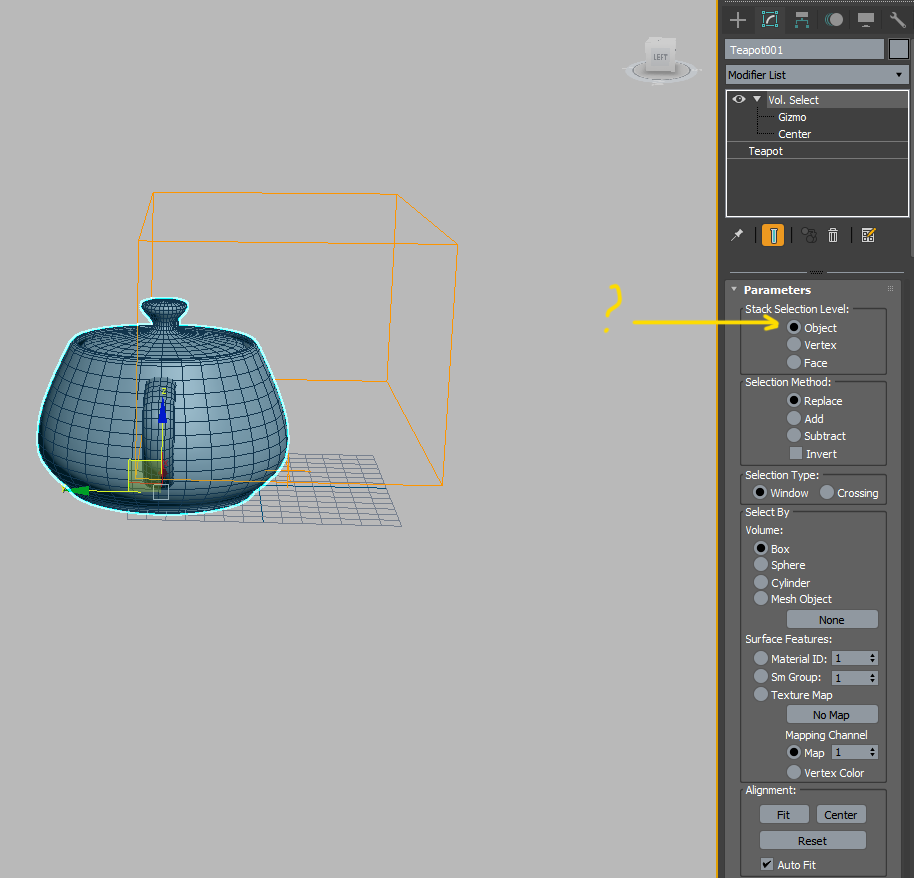Open the Utilities panel wrench icon
Image resolution: width=914 pixels, height=878 pixels.
(x=897, y=19)
